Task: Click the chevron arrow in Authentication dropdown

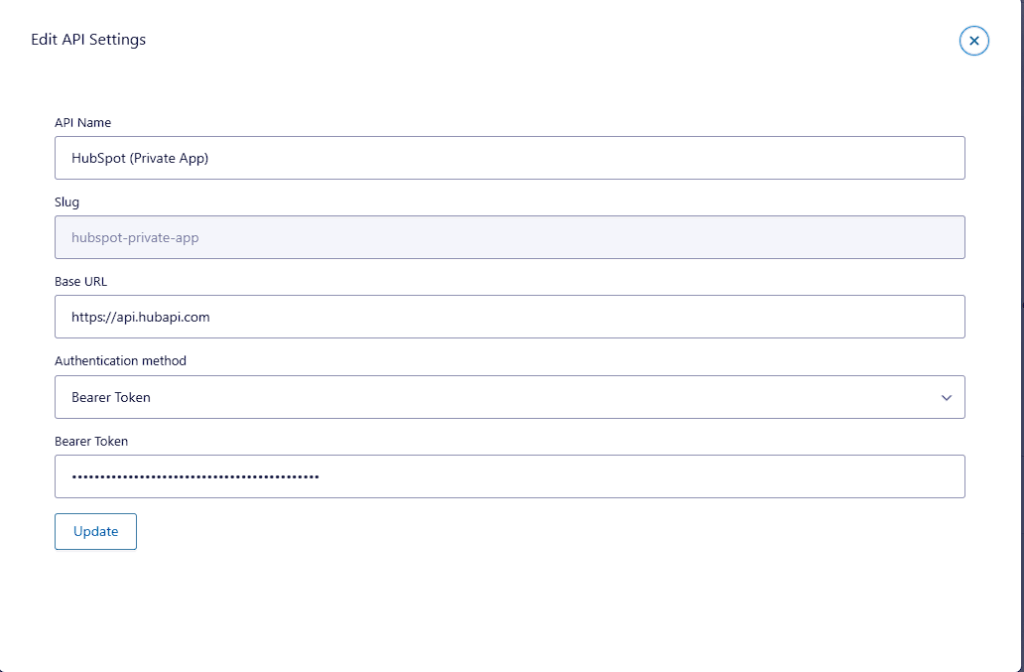Action: pyautogui.click(x=946, y=398)
